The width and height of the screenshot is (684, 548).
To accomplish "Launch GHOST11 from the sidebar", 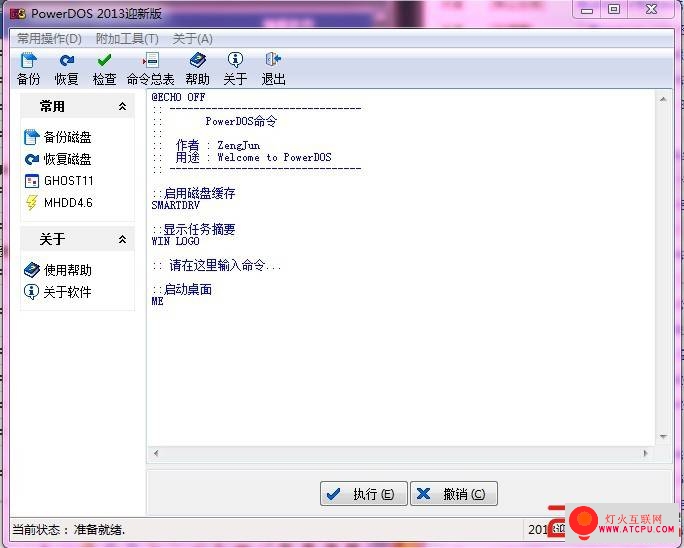I will (68, 181).
